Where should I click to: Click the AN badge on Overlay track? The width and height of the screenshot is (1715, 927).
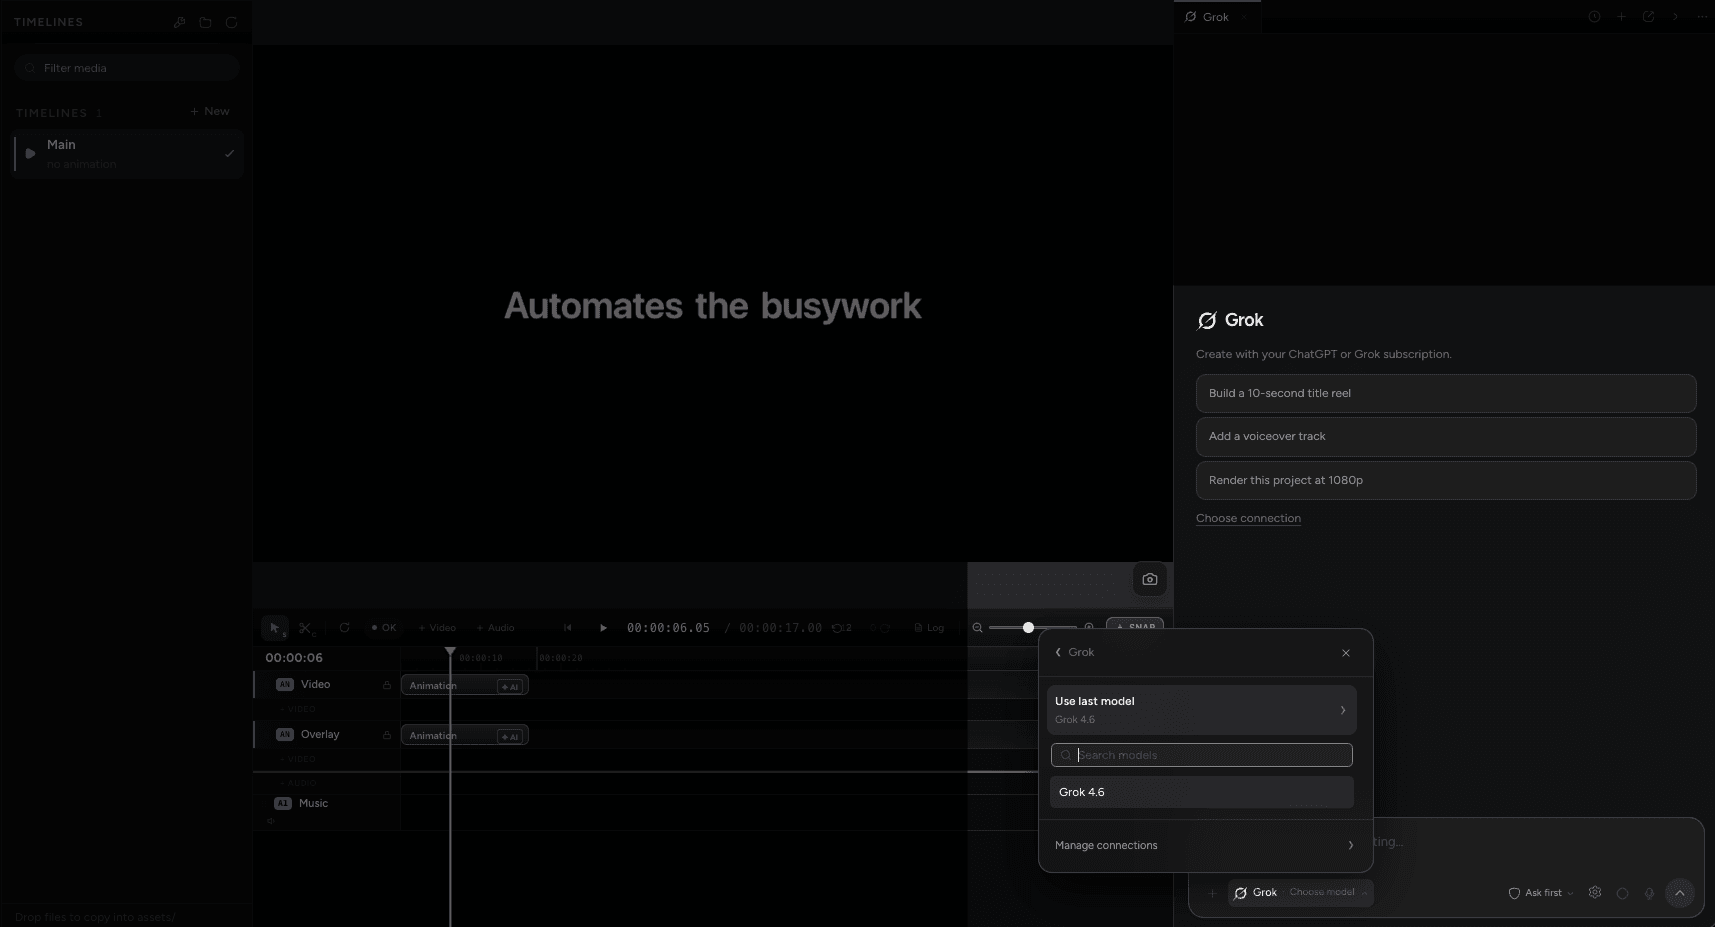[285, 734]
